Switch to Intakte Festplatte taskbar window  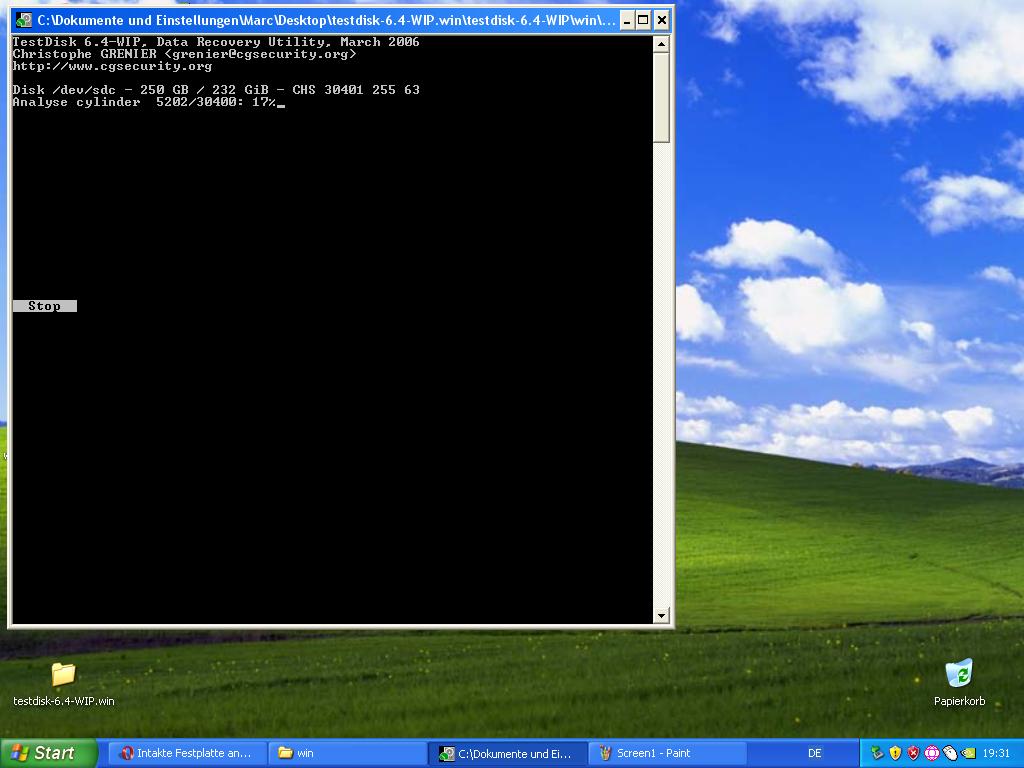coord(186,753)
